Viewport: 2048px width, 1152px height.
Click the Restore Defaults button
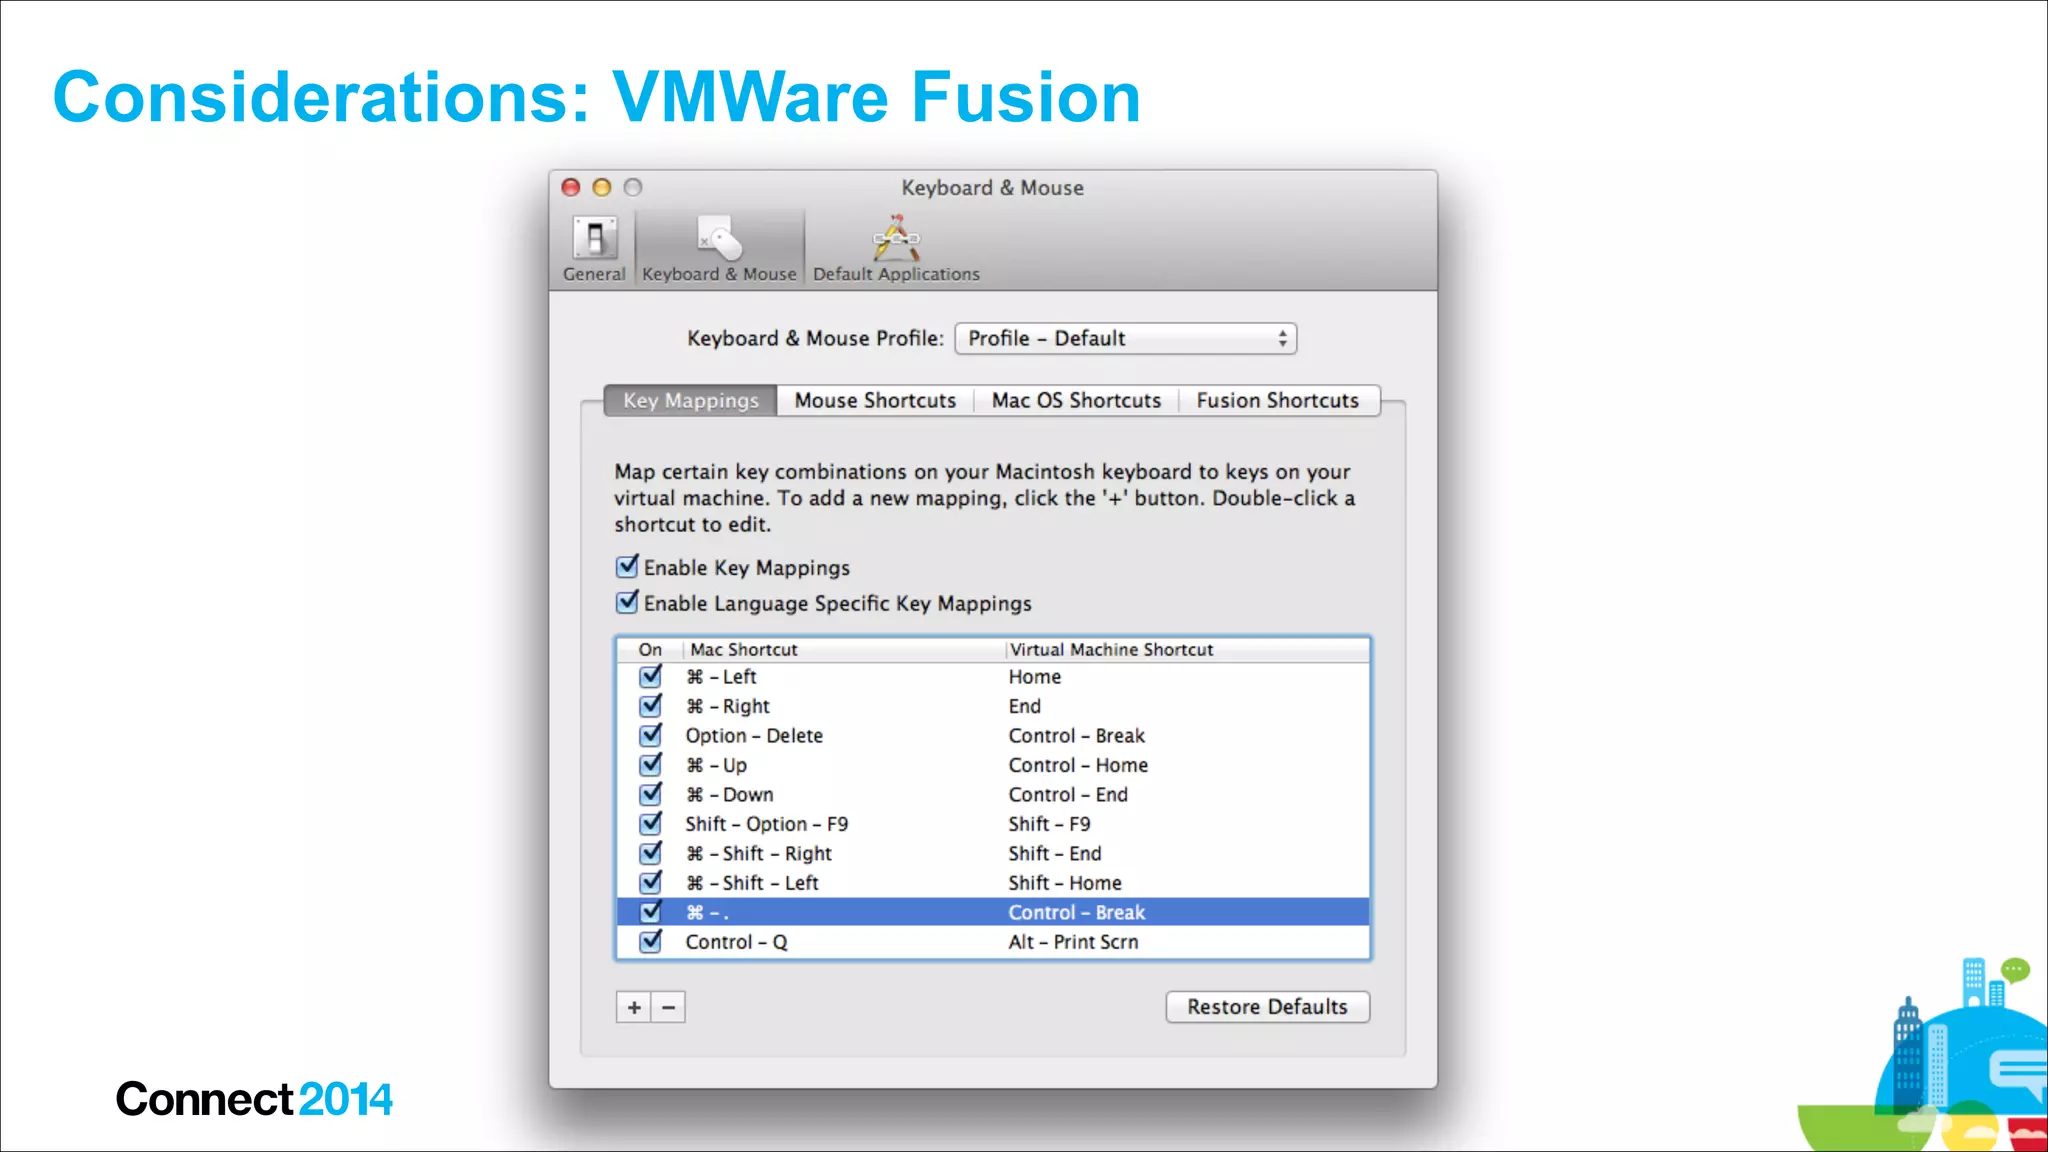coord(1267,1007)
